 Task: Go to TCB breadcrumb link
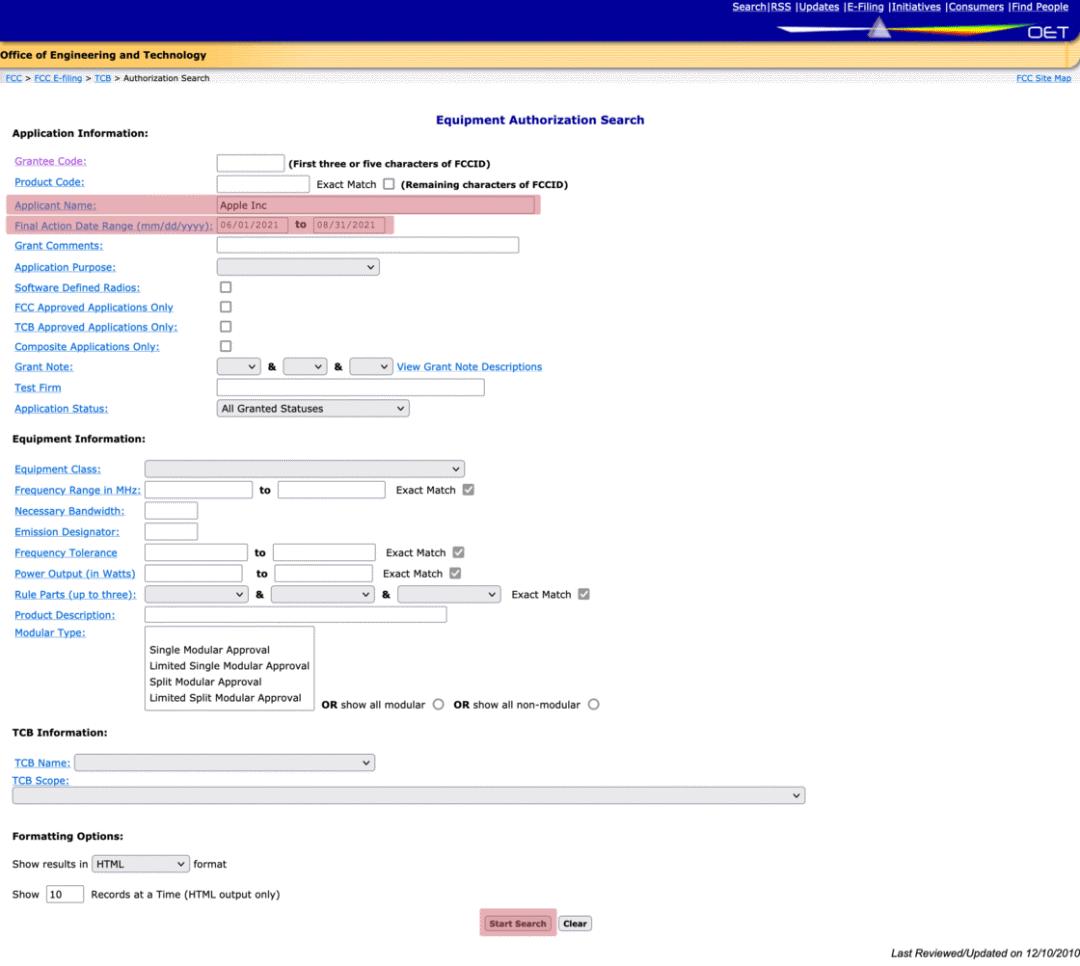coord(103,78)
